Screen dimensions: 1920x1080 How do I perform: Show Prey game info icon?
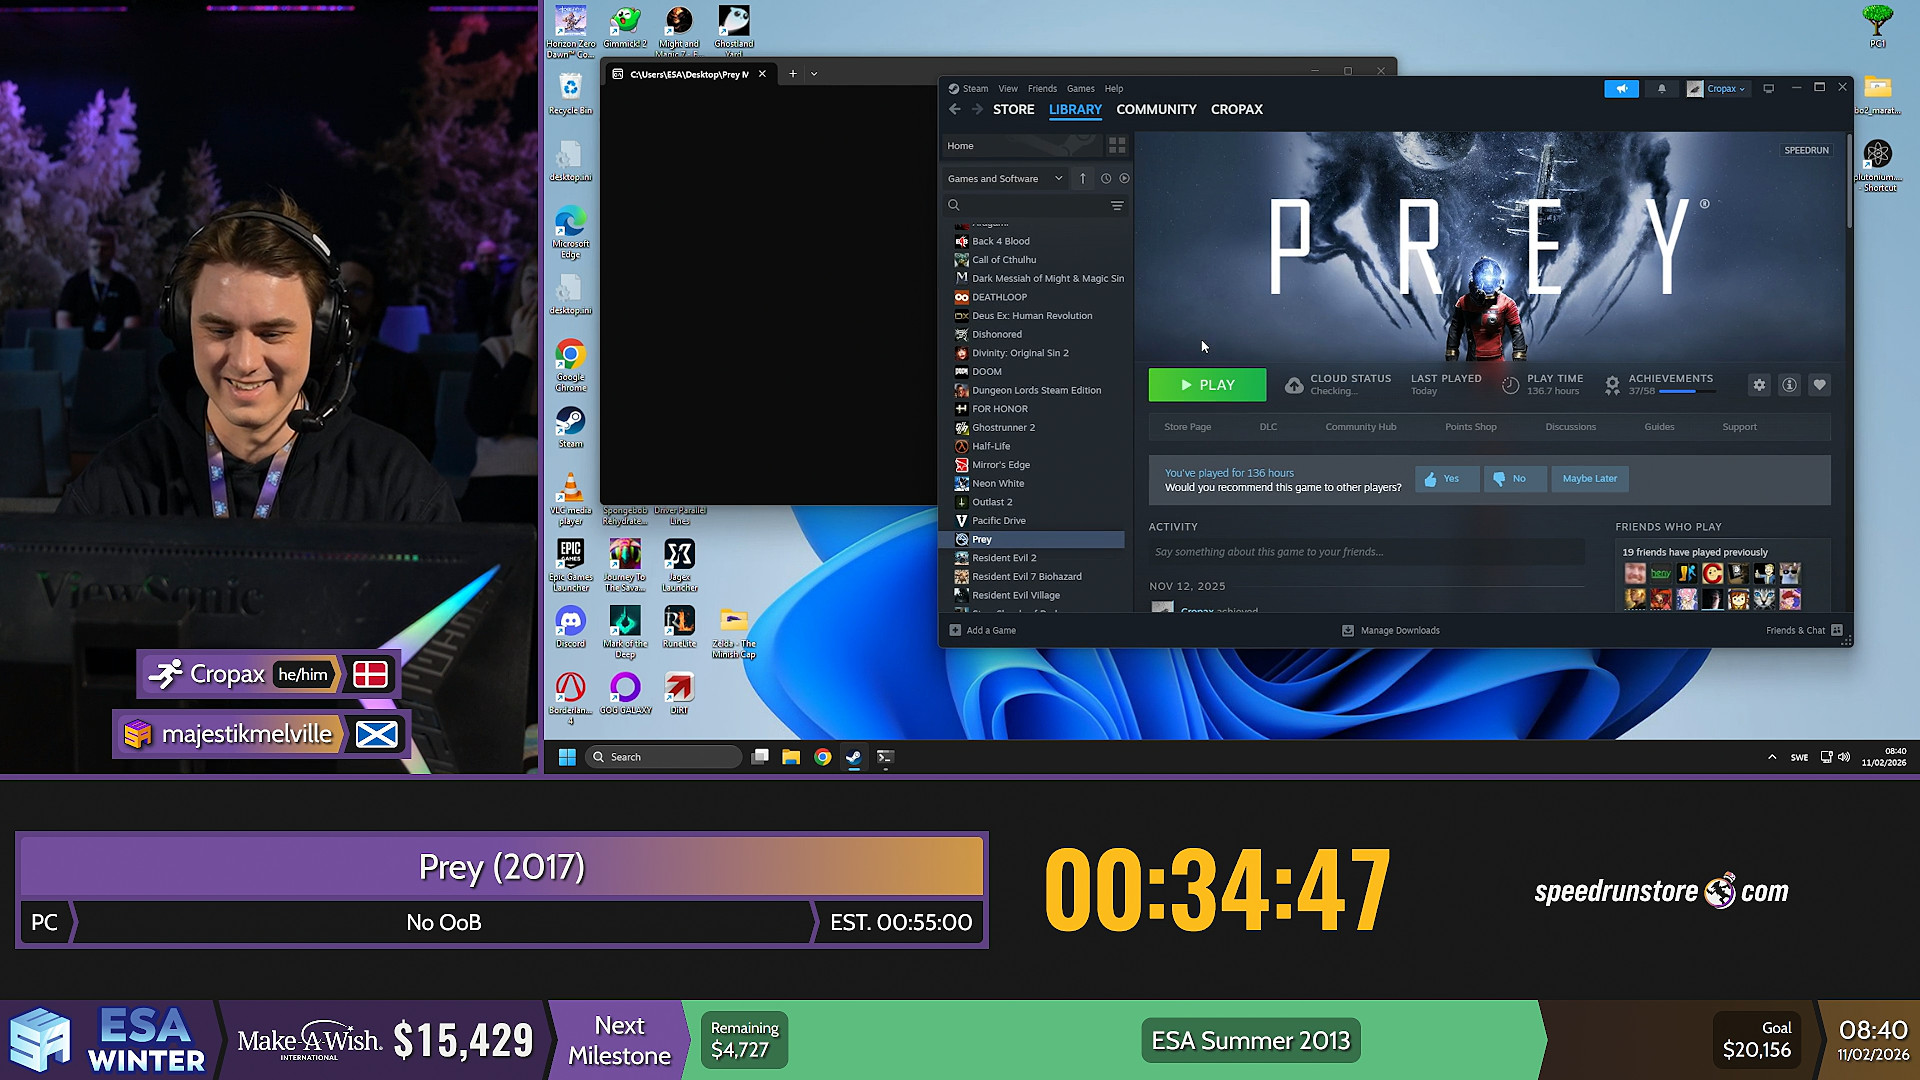coord(1789,385)
